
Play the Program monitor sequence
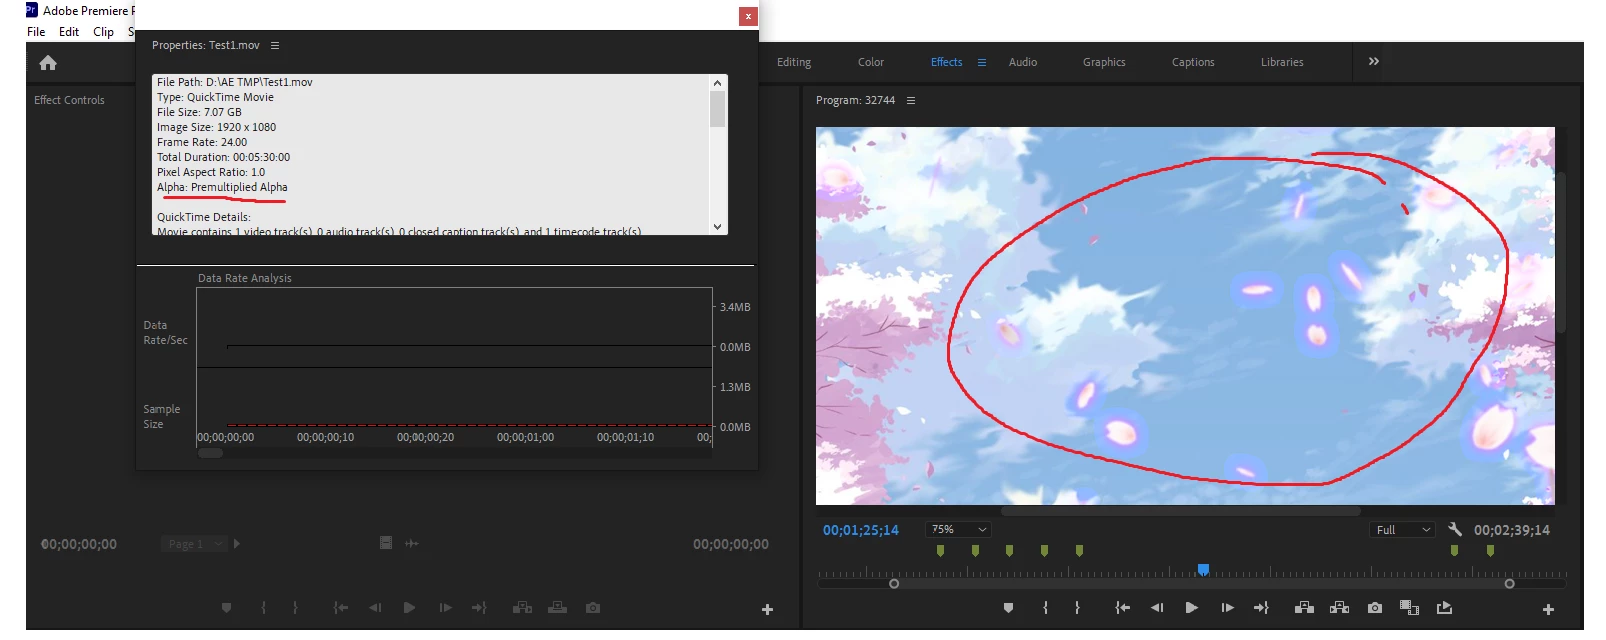(1191, 608)
